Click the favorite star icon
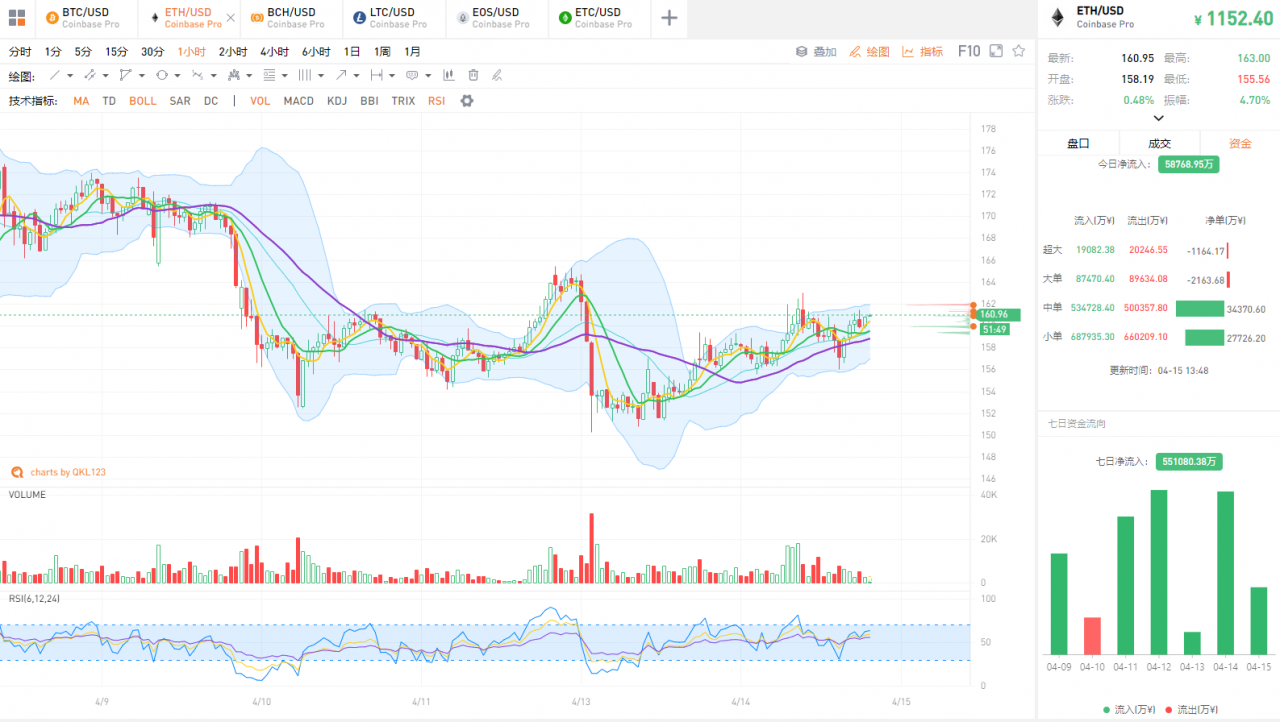Image resolution: width=1280 pixels, height=722 pixels. (x=1019, y=51)
